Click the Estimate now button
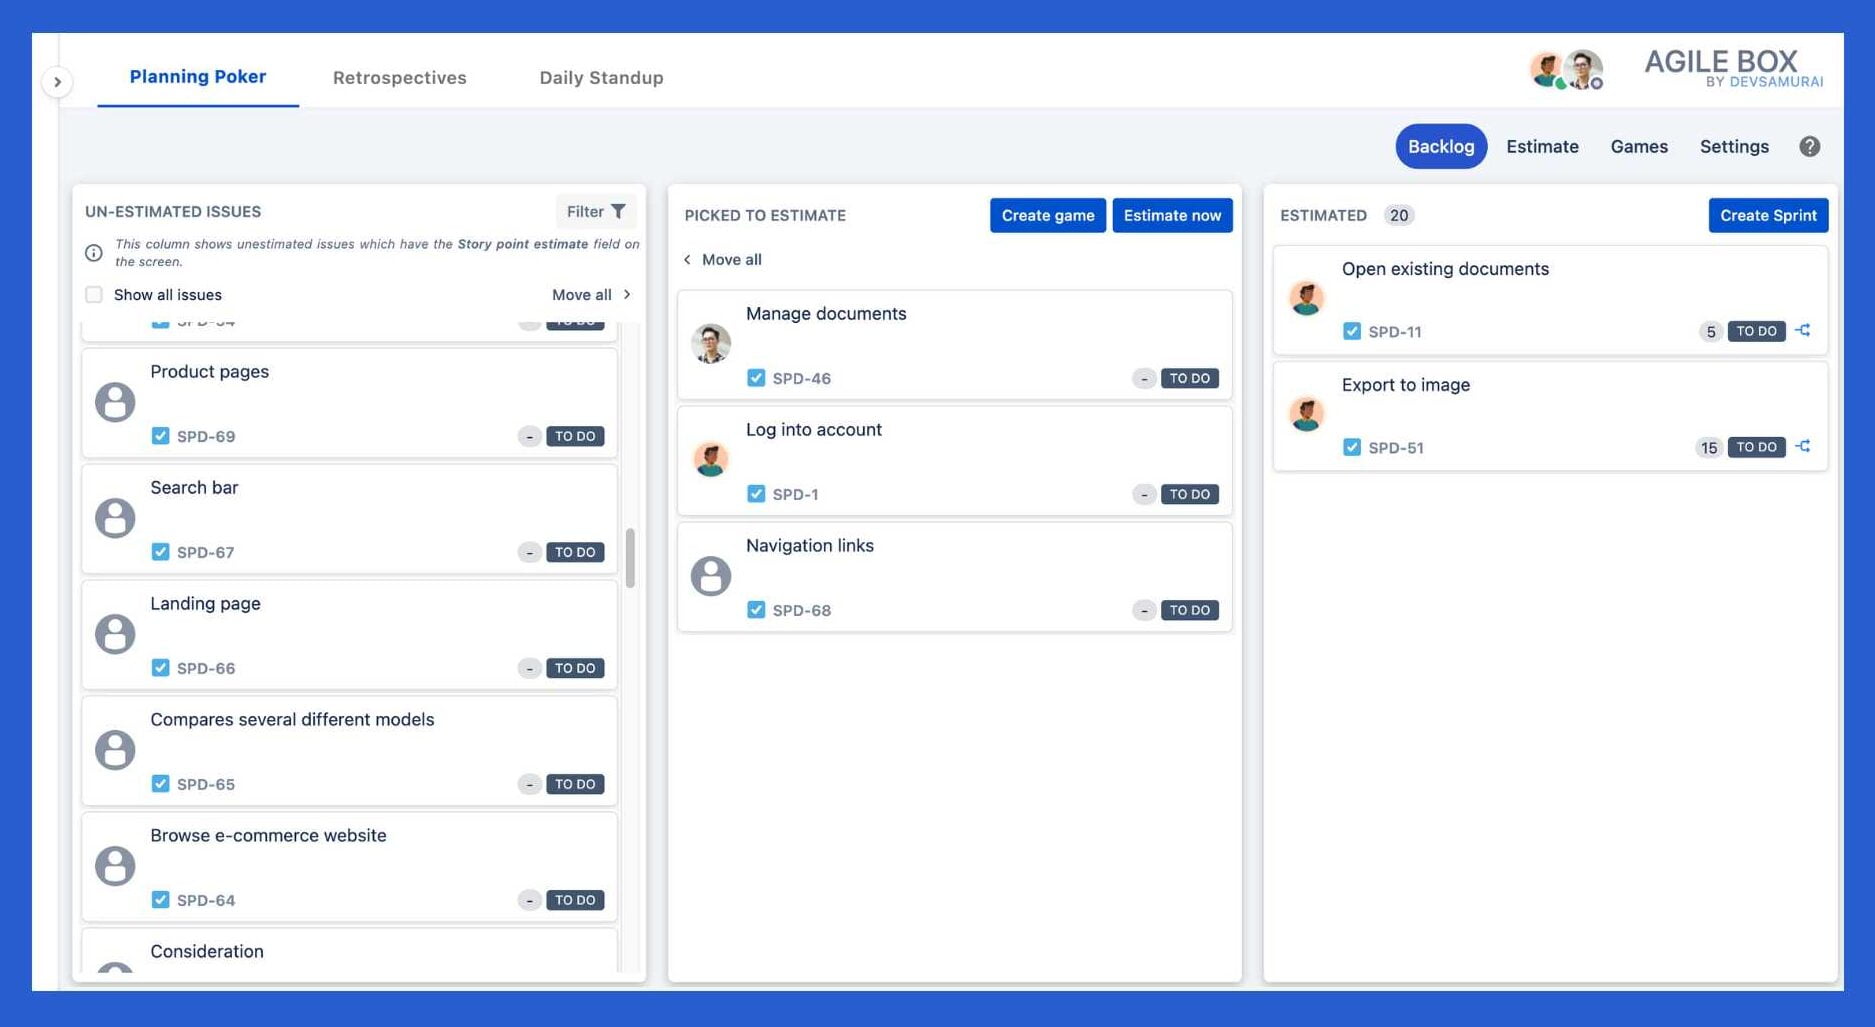This screenshot has height=1027, width=1875. [1172, 215]
